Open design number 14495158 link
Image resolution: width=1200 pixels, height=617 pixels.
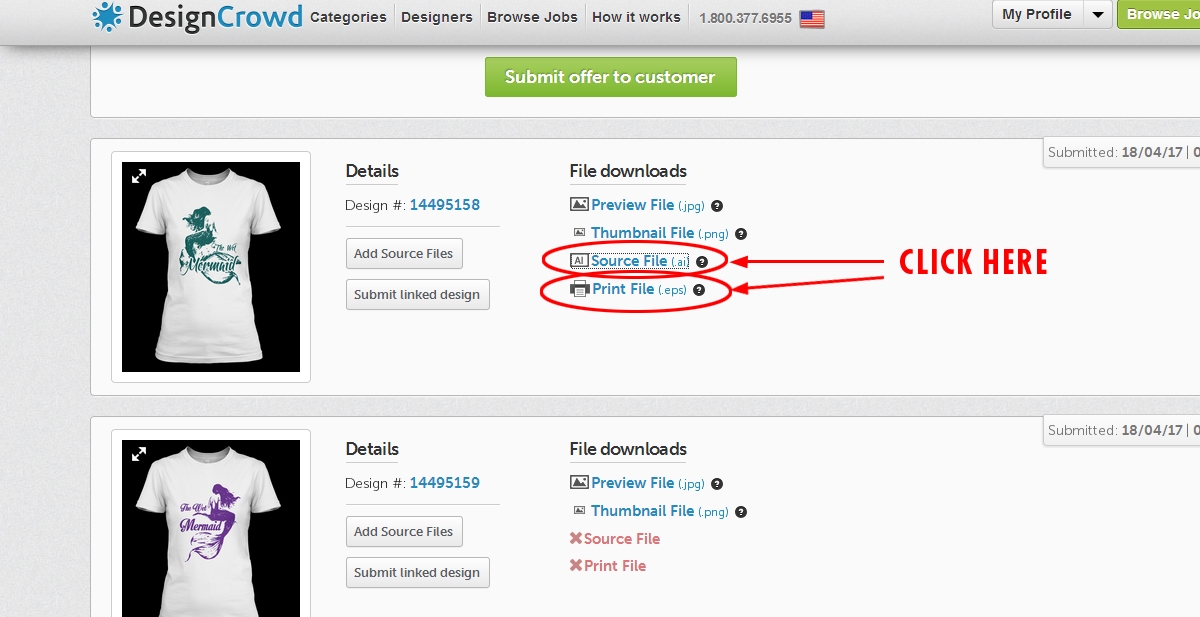point(445,205)
